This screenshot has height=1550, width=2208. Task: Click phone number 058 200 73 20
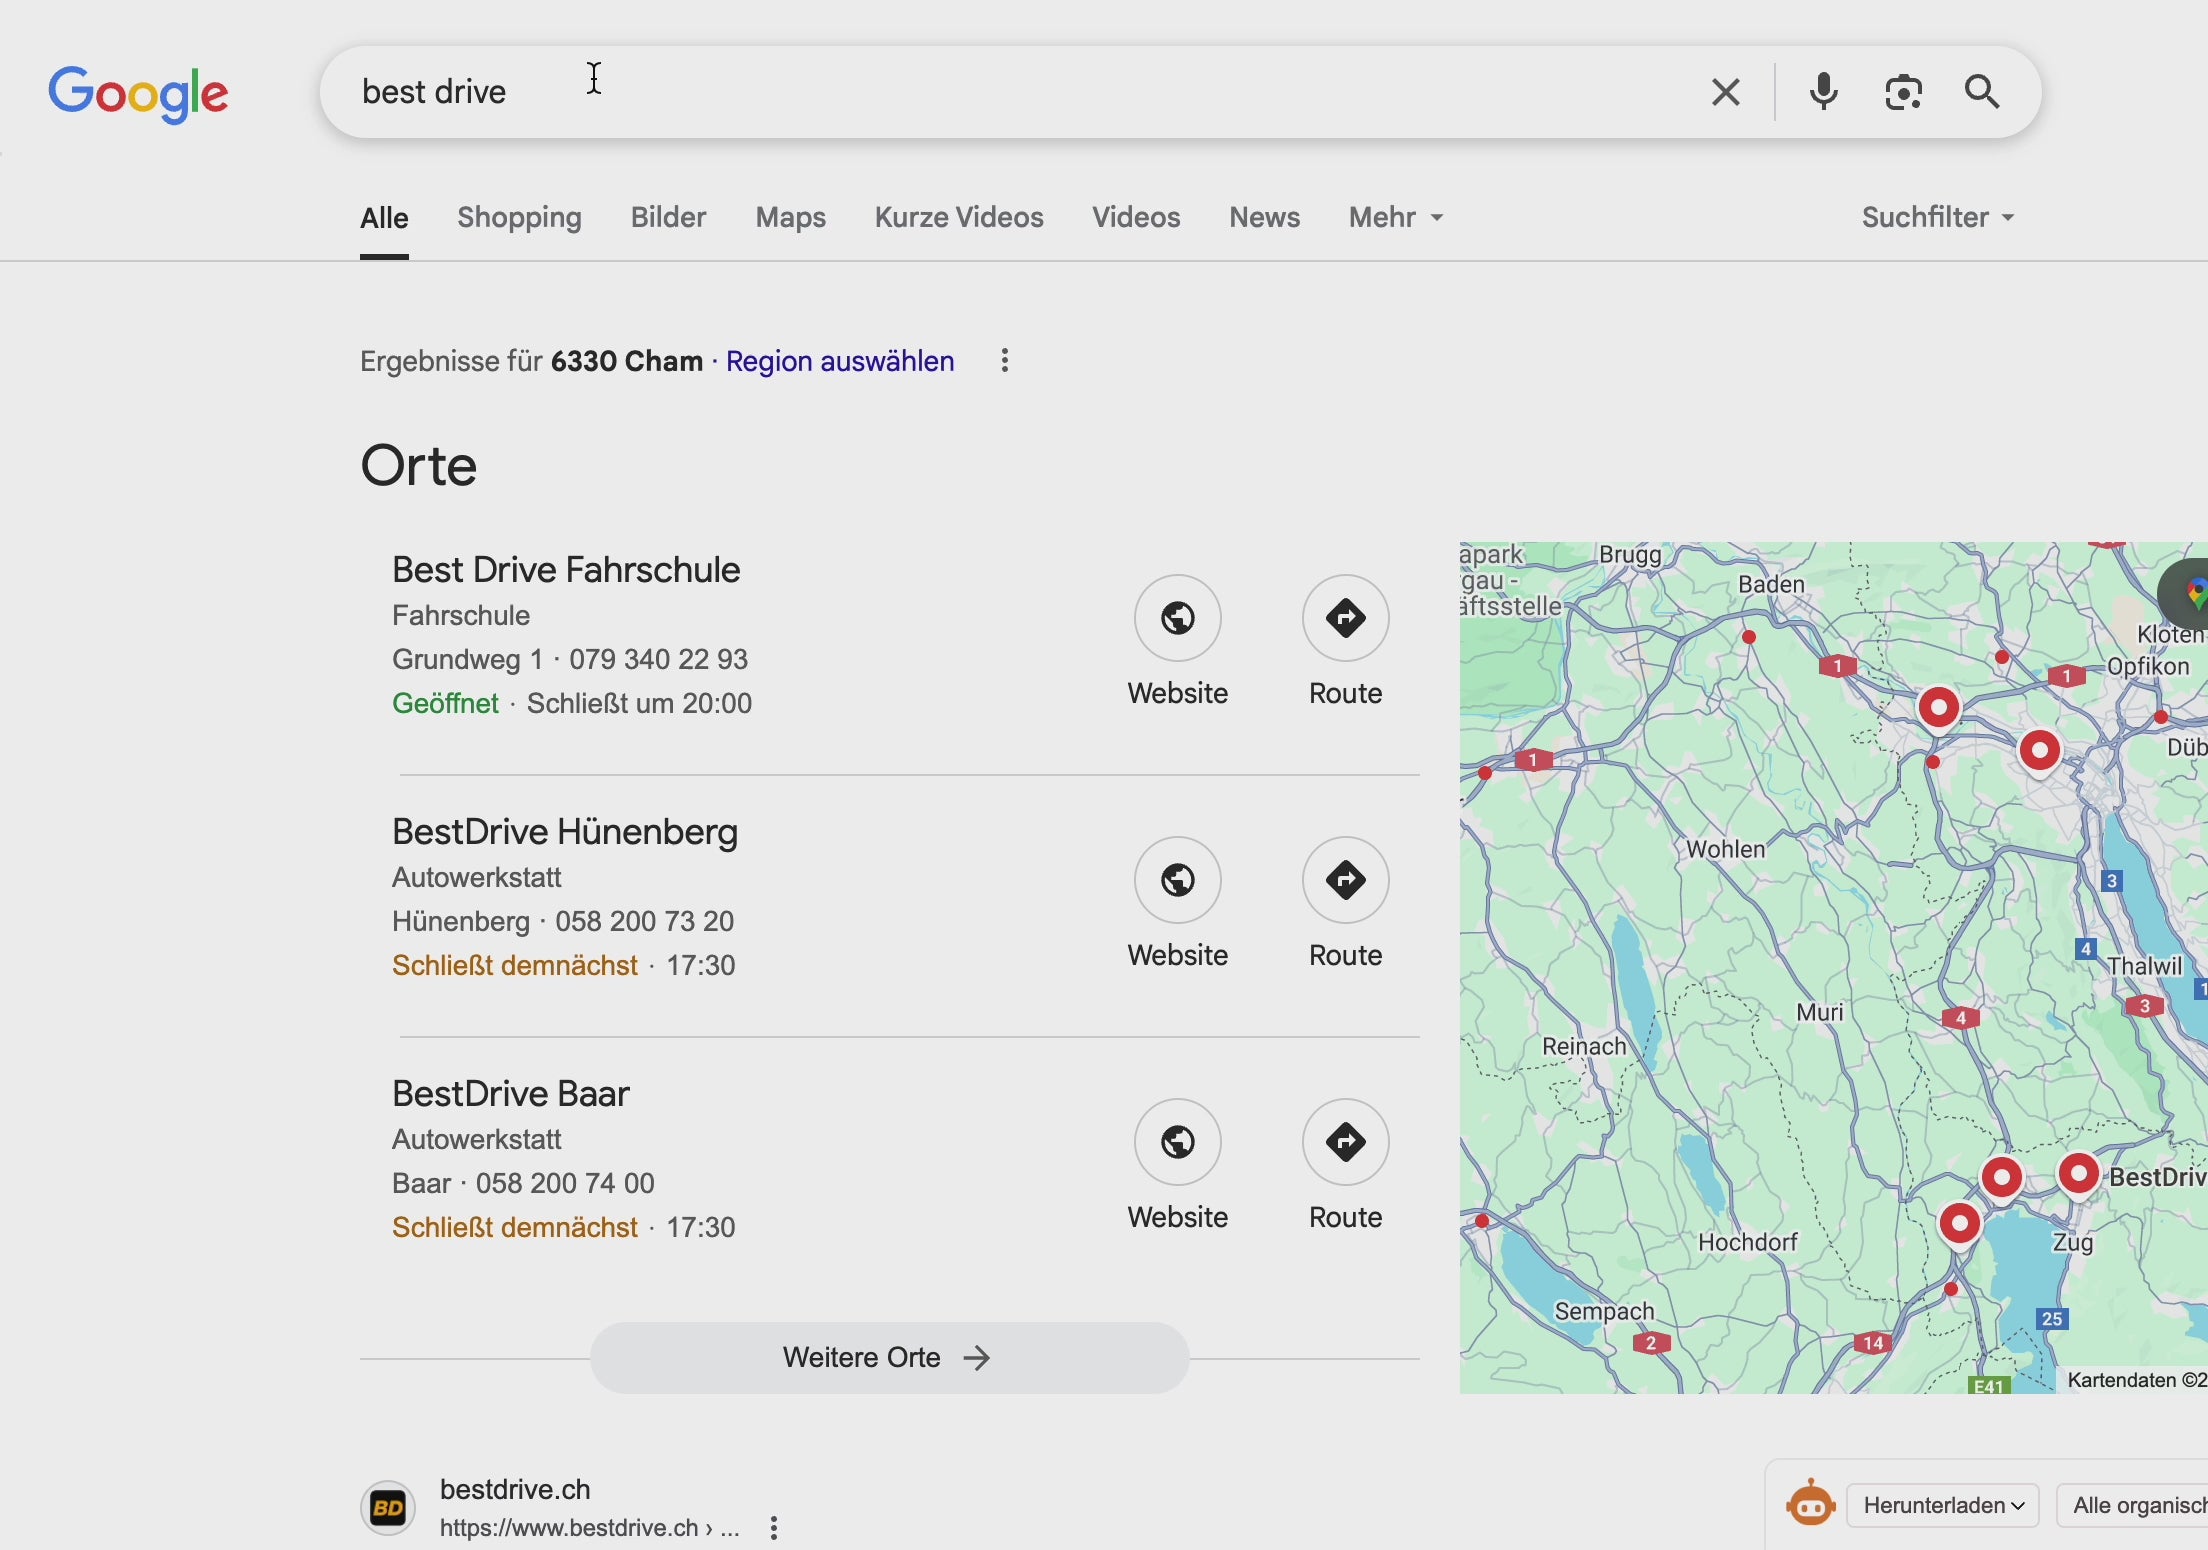pos(645,922)
